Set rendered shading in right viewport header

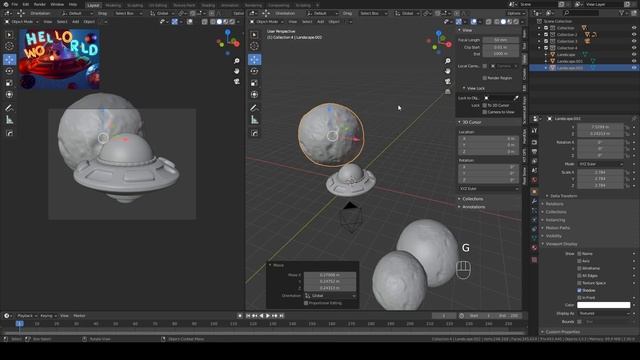(x=516, y=22)
